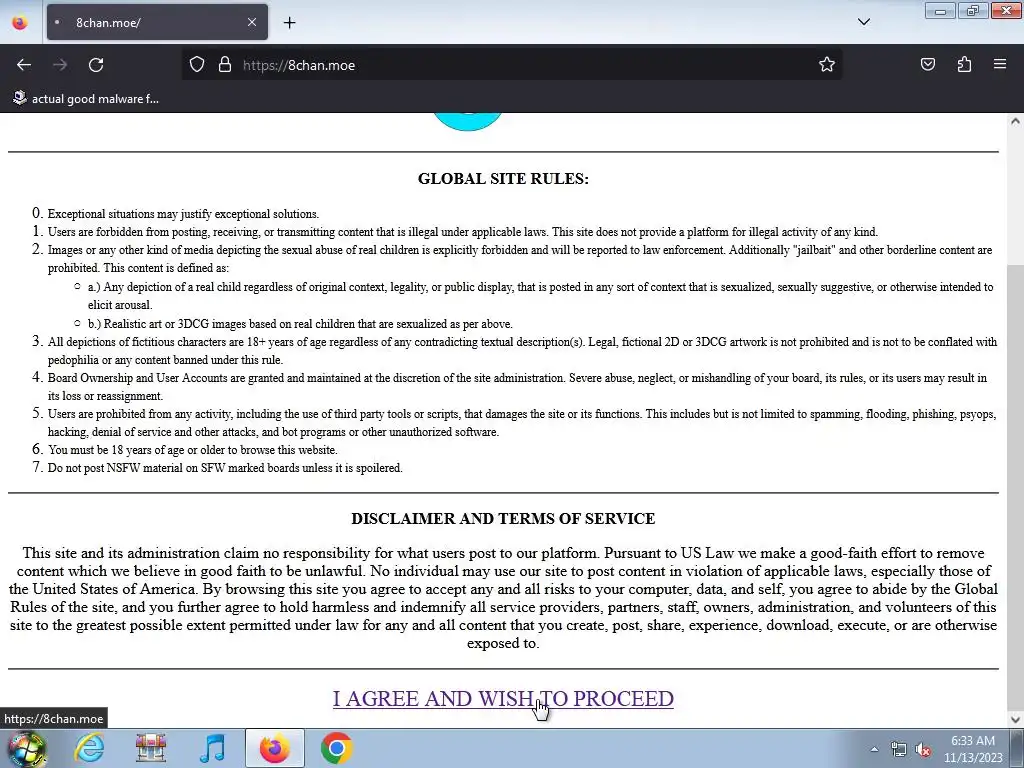Open the music note taskbar app
The width and height of the screenshot is (1024, 768).
pos(212,748)
